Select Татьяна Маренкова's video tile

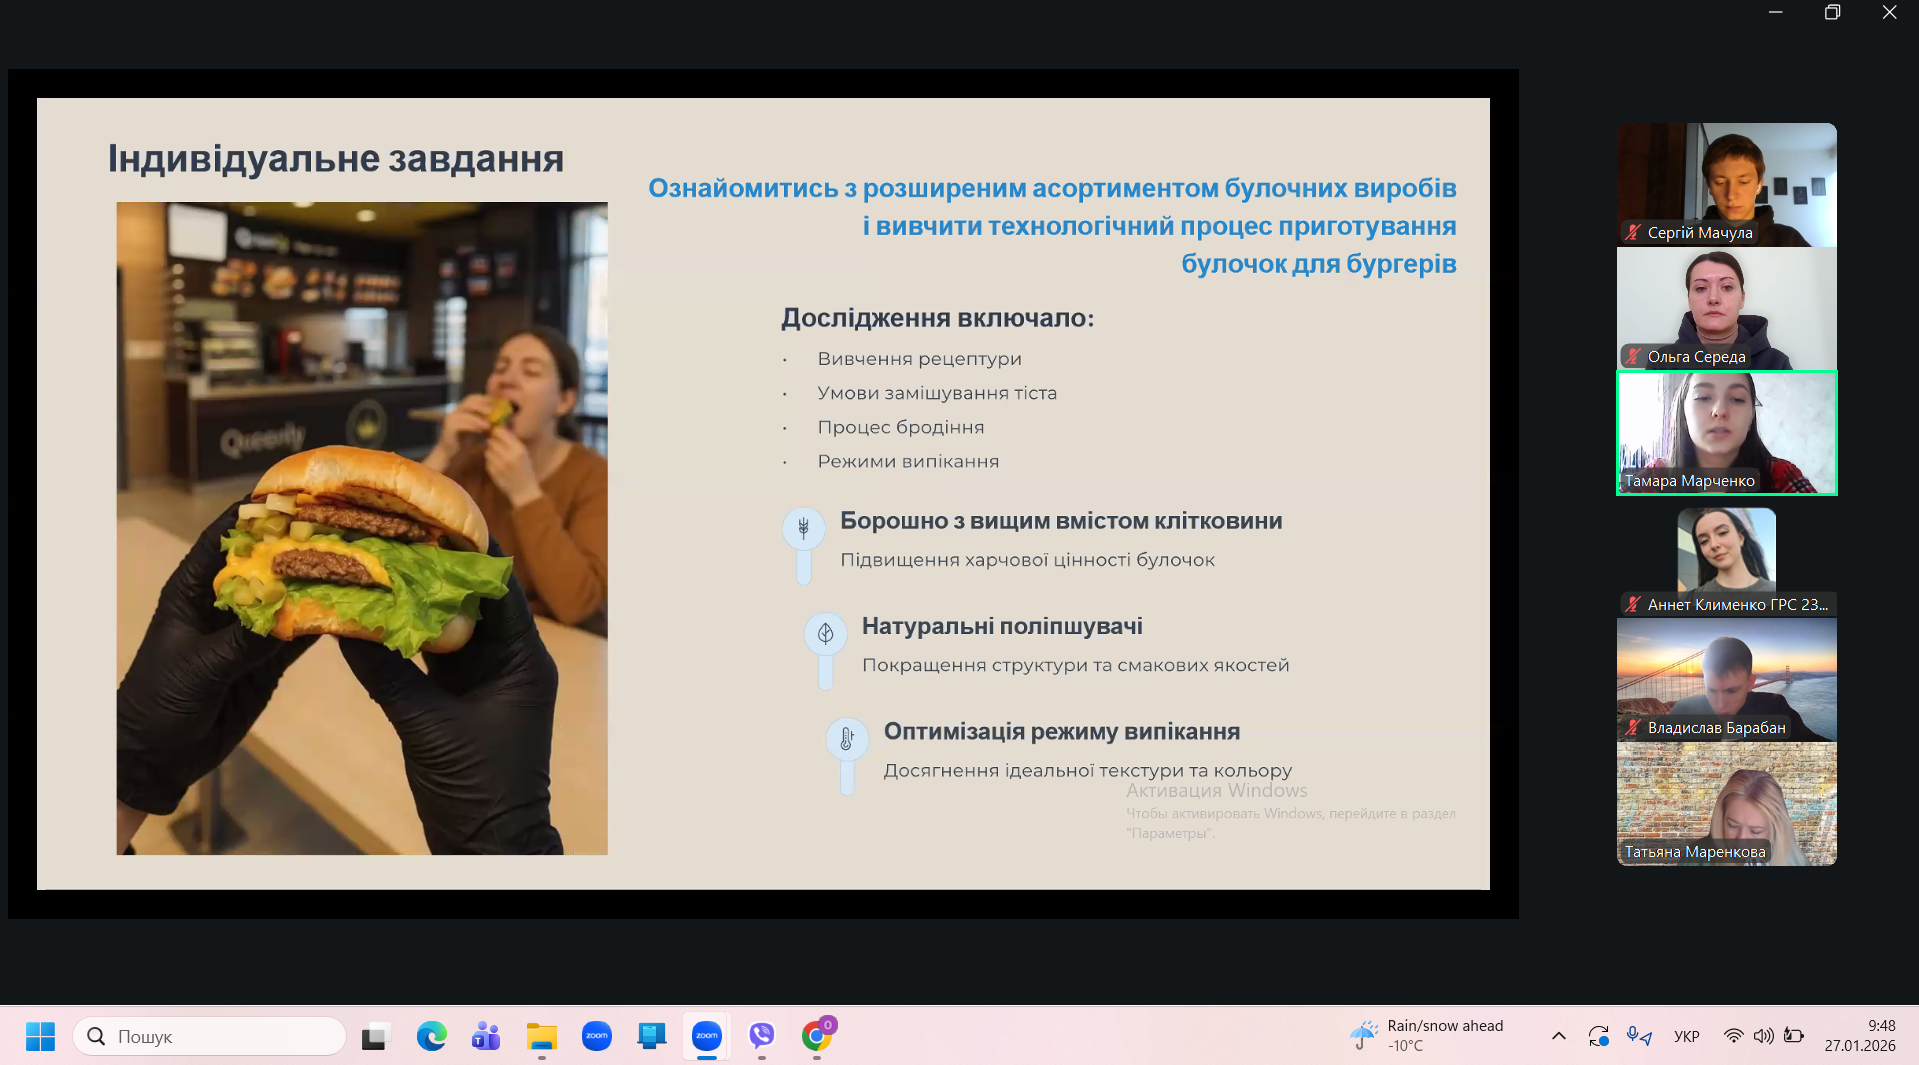1727,803
